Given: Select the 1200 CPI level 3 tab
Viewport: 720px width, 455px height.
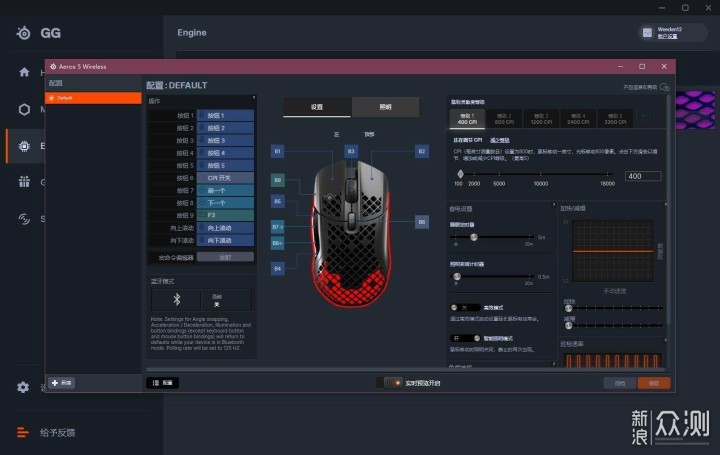Looking at the screenshot, I should tap(541, 119).
